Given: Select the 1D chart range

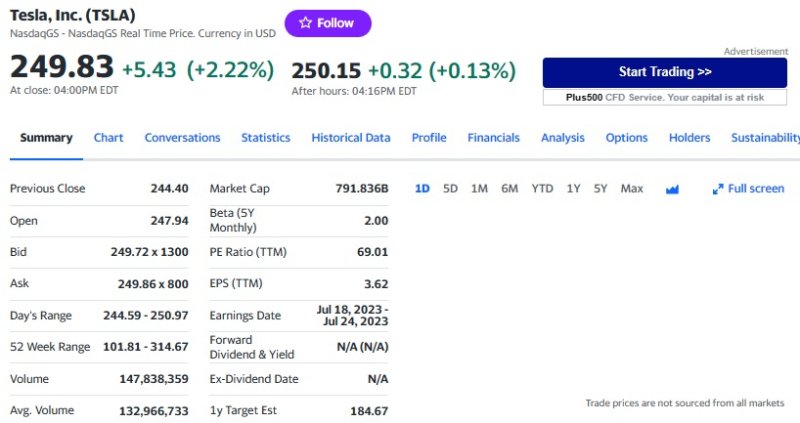Looking at the screenshot, I should click(422, 189).
